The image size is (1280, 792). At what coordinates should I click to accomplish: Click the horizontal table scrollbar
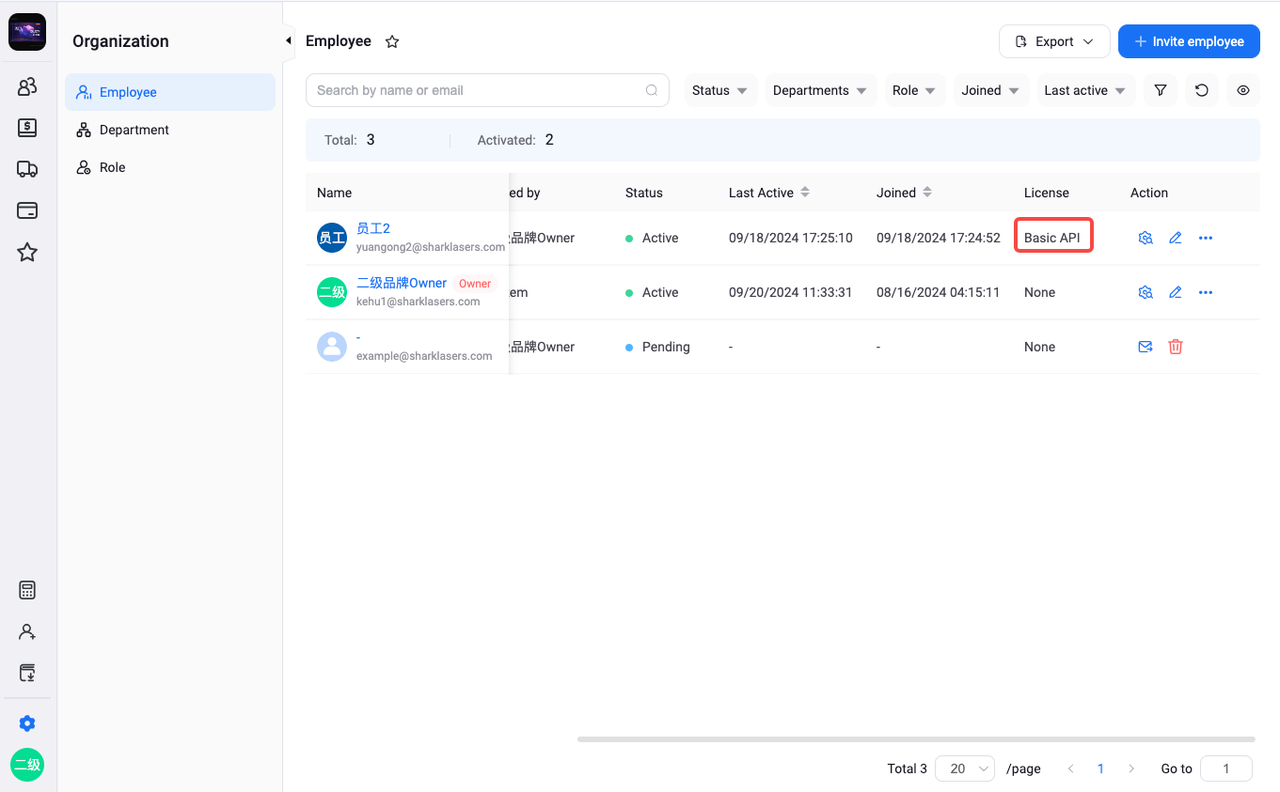916,739
